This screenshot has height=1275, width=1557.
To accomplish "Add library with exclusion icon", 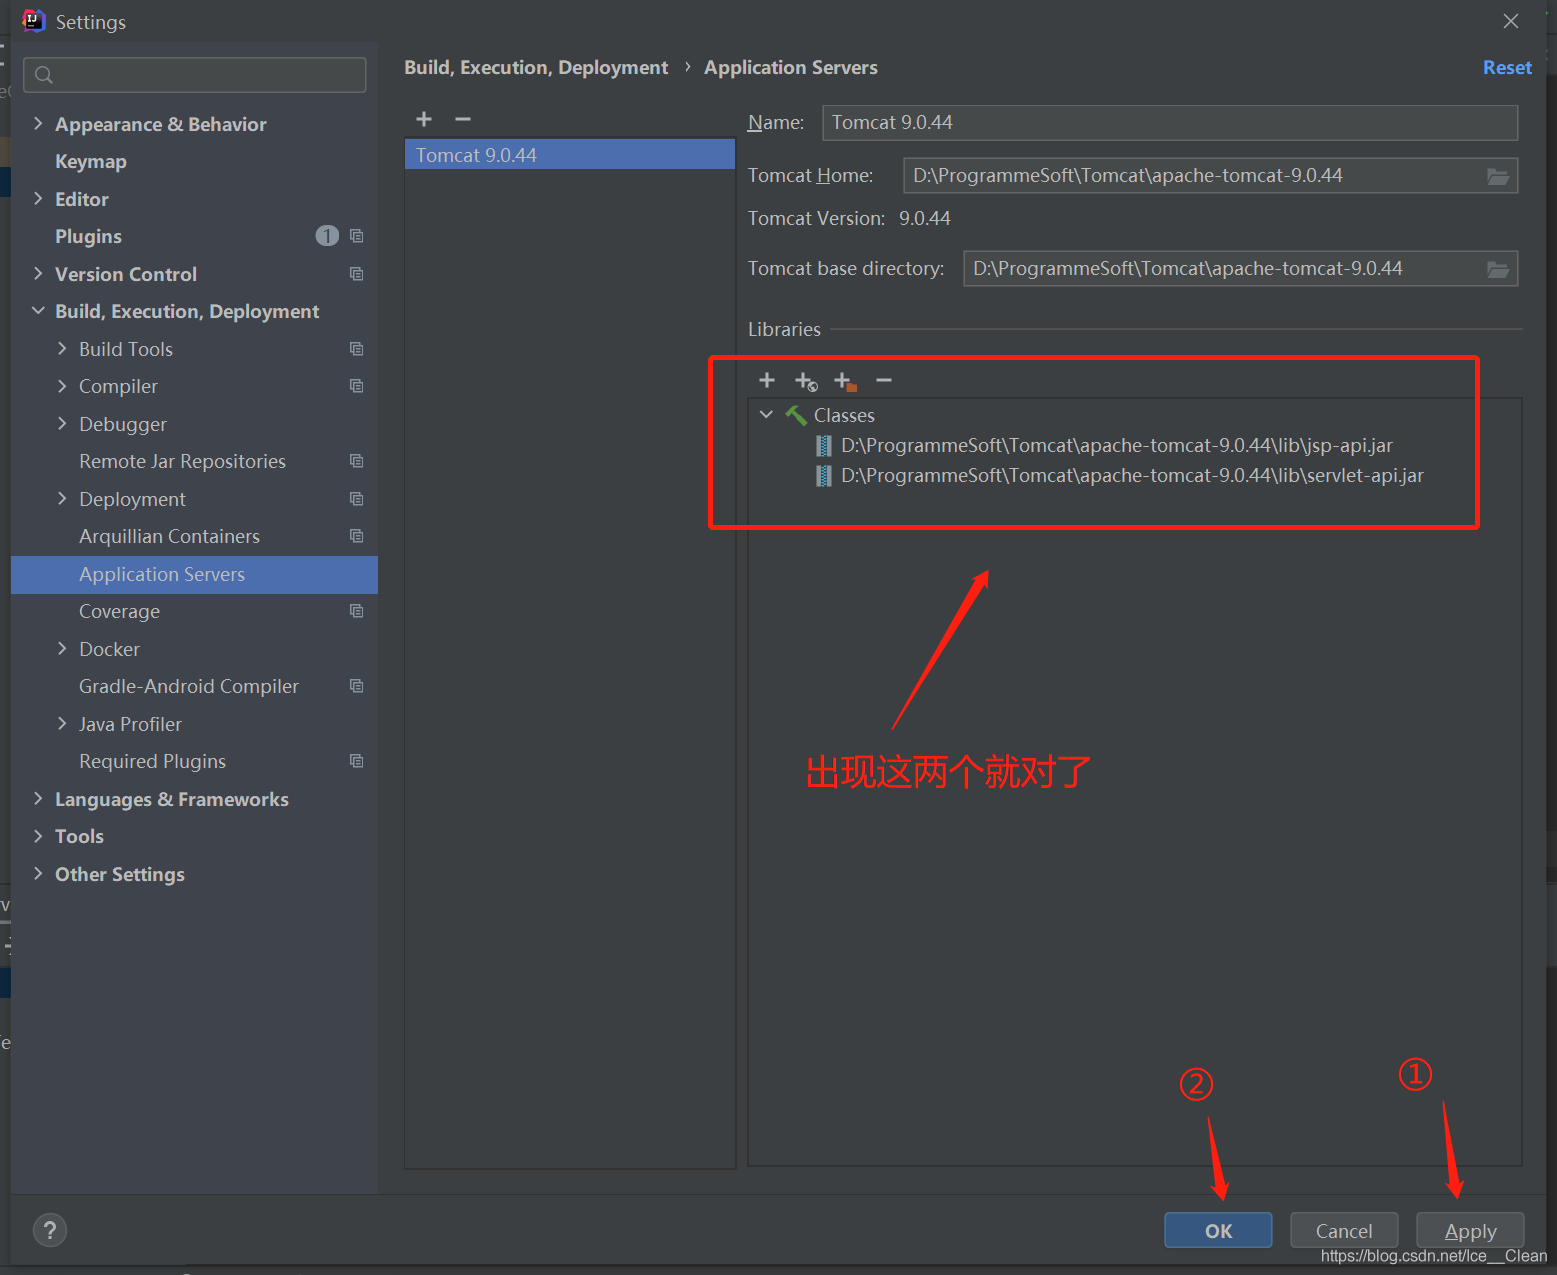I will (845, 381).
